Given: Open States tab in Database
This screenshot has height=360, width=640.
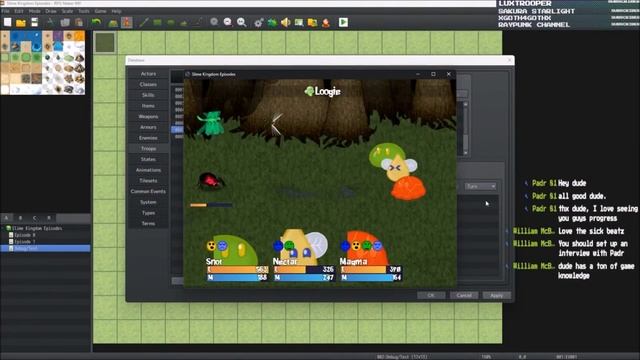Looking at the screenshot, I should 148,159.
